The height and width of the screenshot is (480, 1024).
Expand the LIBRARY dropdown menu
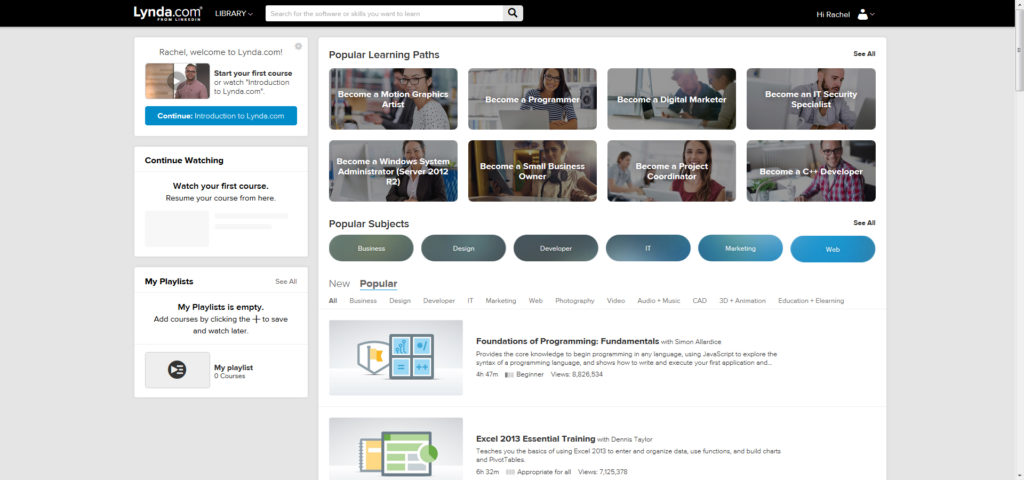point(234,14)
